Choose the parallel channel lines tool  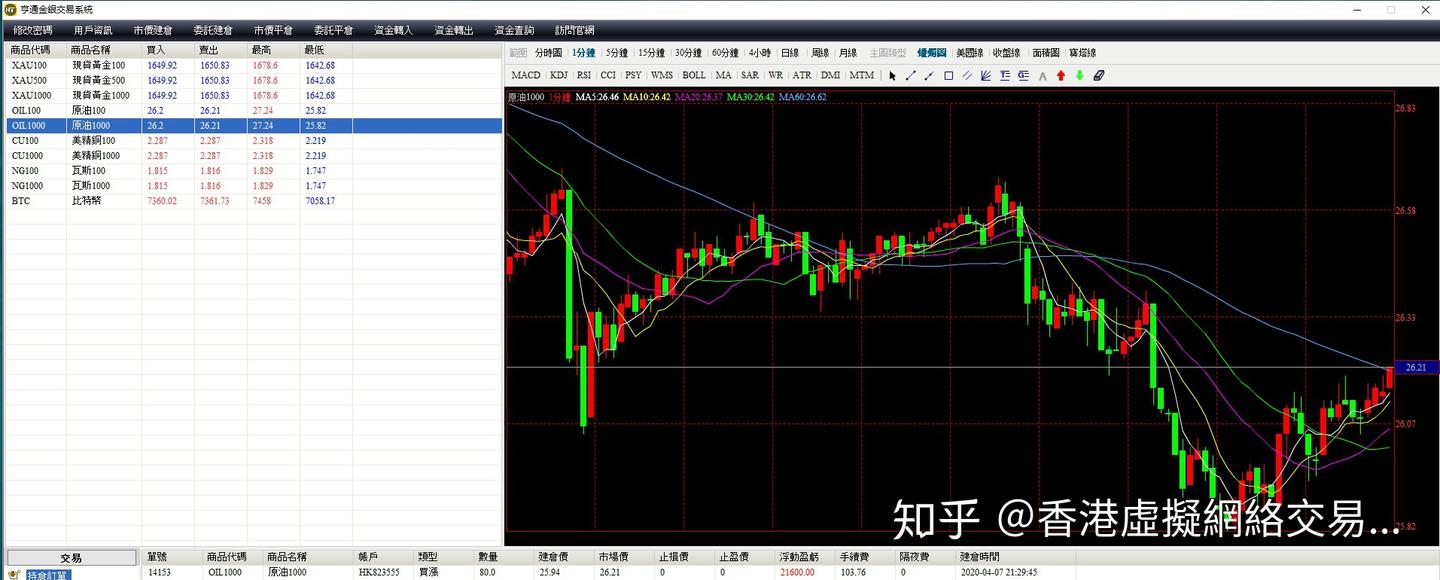pos(966,75)
